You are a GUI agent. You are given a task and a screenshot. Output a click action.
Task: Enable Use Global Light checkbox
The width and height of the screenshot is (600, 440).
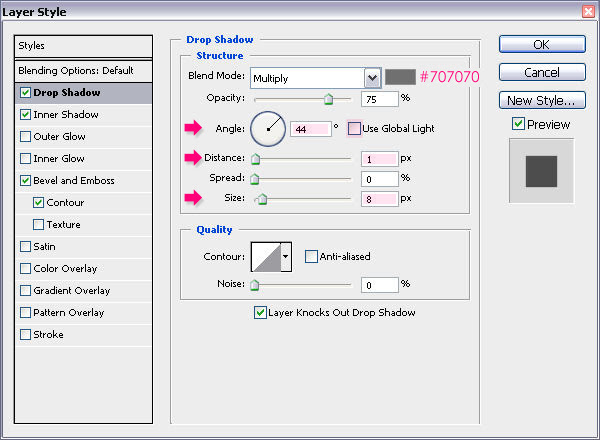[x=354, y=129]
